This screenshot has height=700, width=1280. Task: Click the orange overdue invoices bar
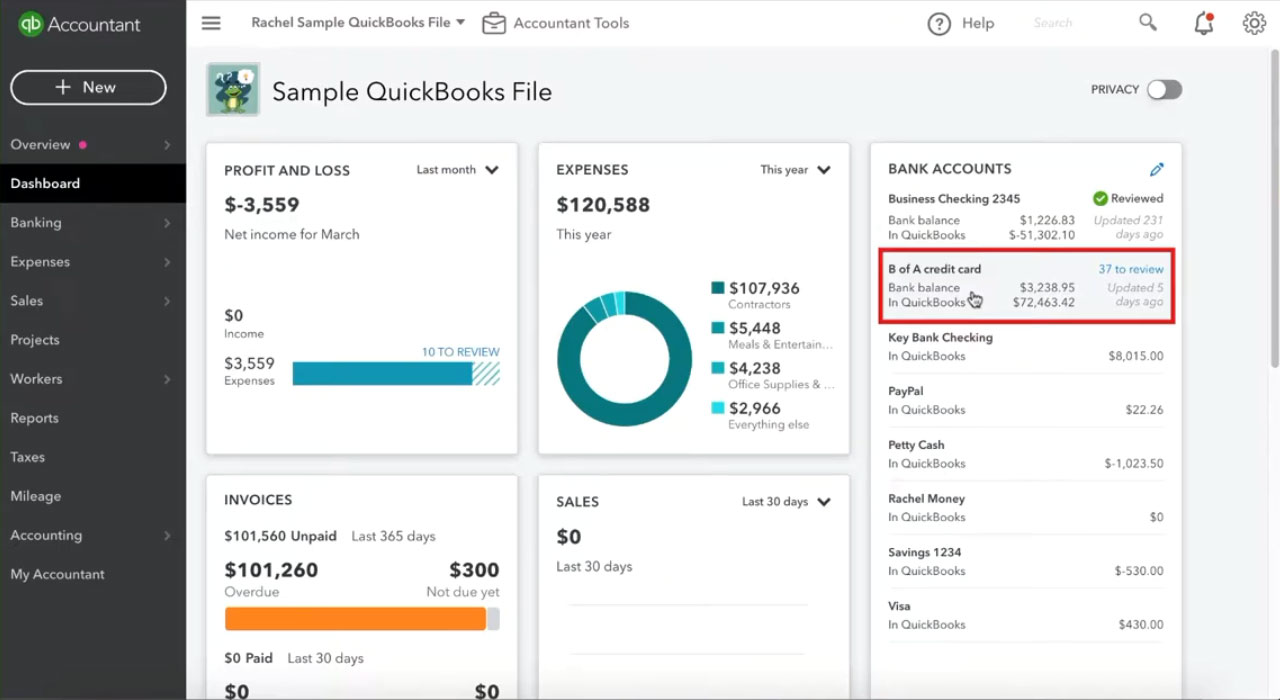355,619
